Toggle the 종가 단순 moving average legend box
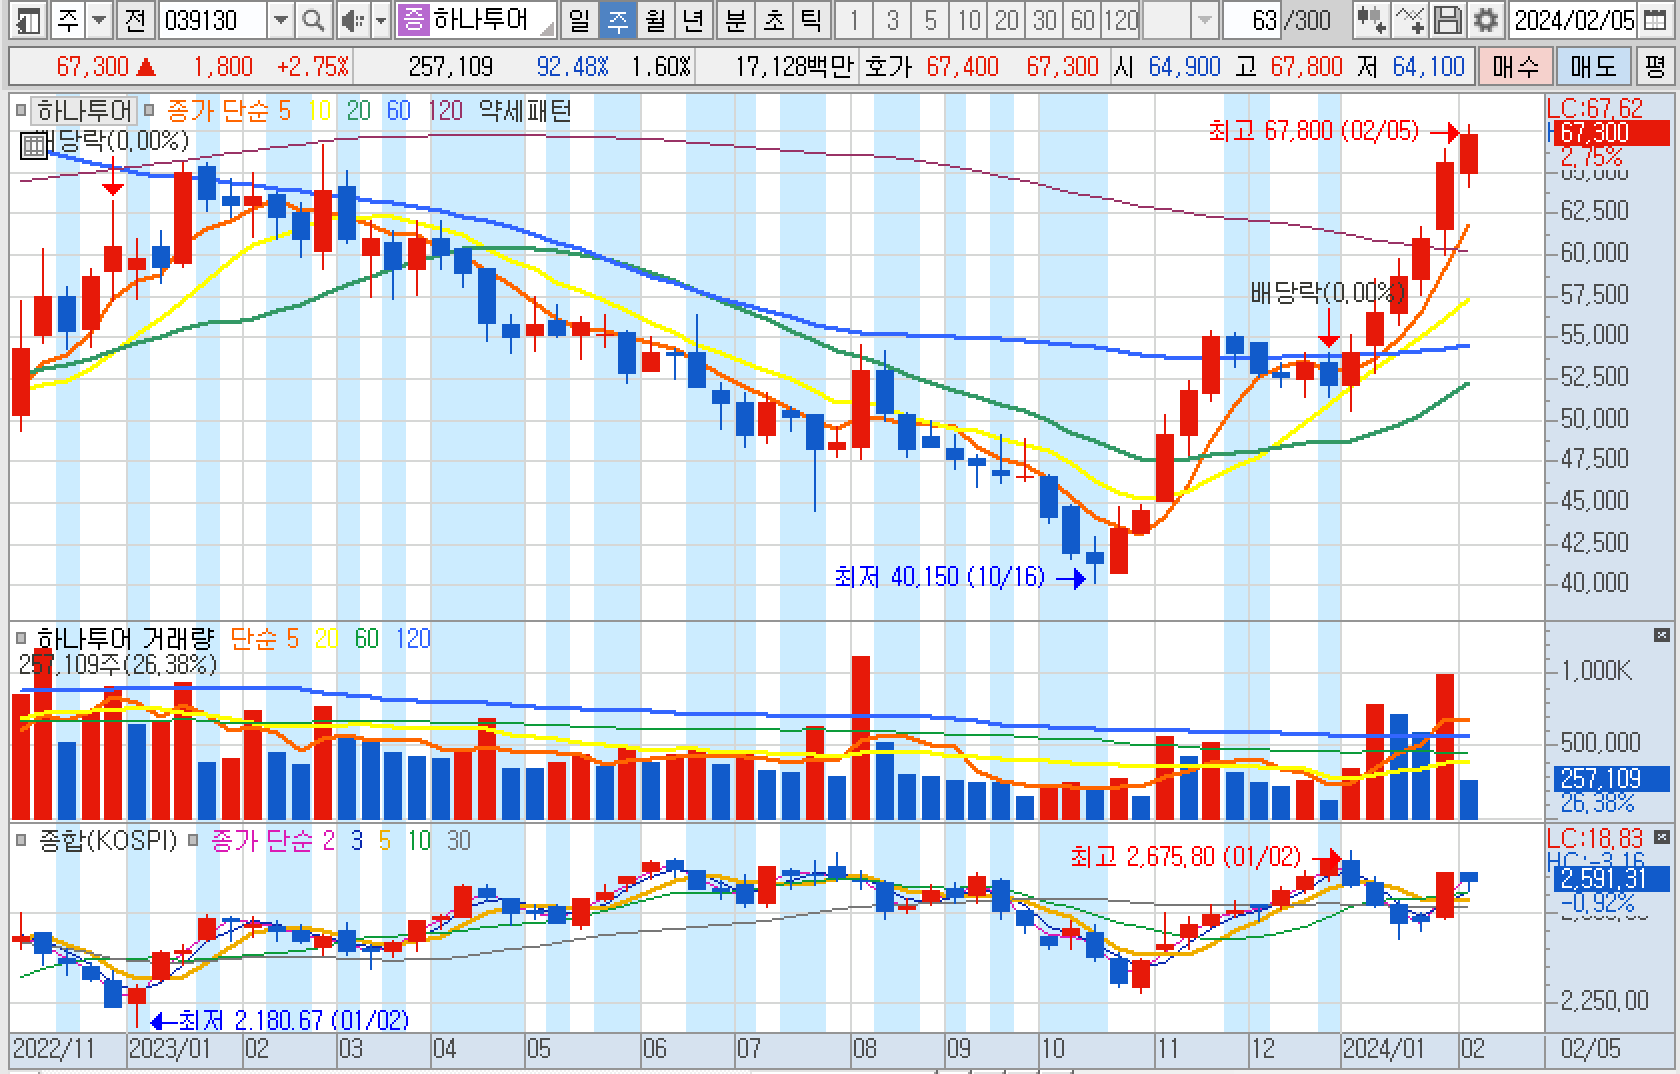 pyautogui.click(x=149, y=111)
